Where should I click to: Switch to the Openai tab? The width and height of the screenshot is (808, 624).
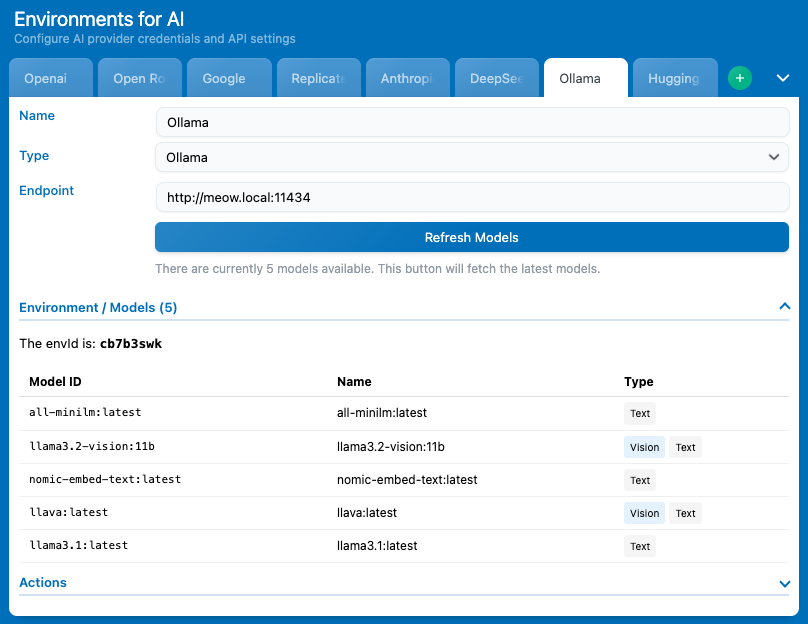(x=50, y=79)
